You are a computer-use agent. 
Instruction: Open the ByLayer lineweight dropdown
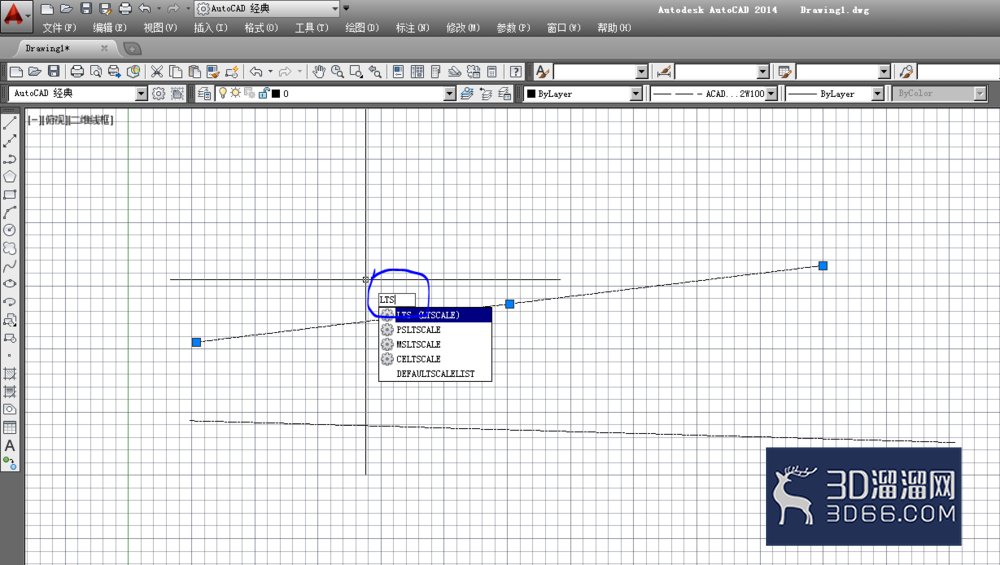tap(878, 94)
